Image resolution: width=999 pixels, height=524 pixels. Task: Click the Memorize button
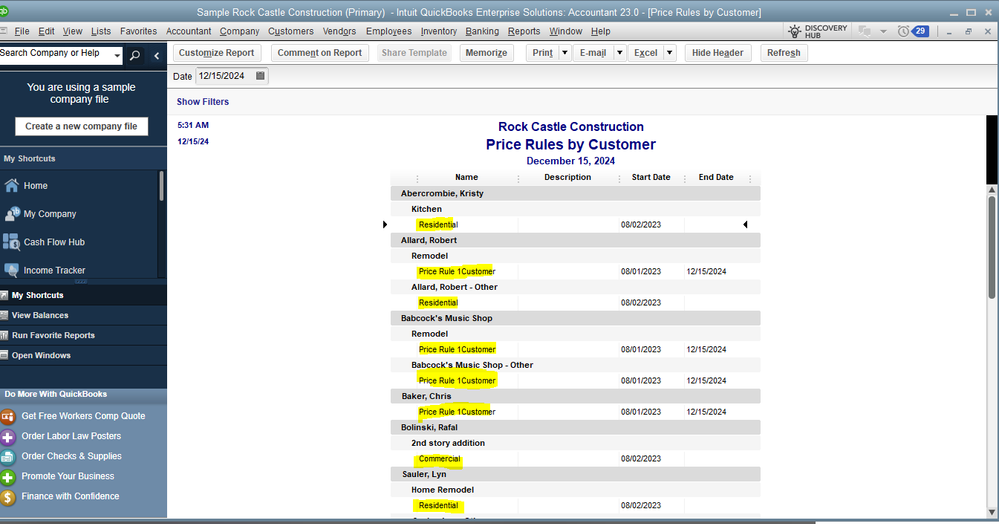[486, 53]
